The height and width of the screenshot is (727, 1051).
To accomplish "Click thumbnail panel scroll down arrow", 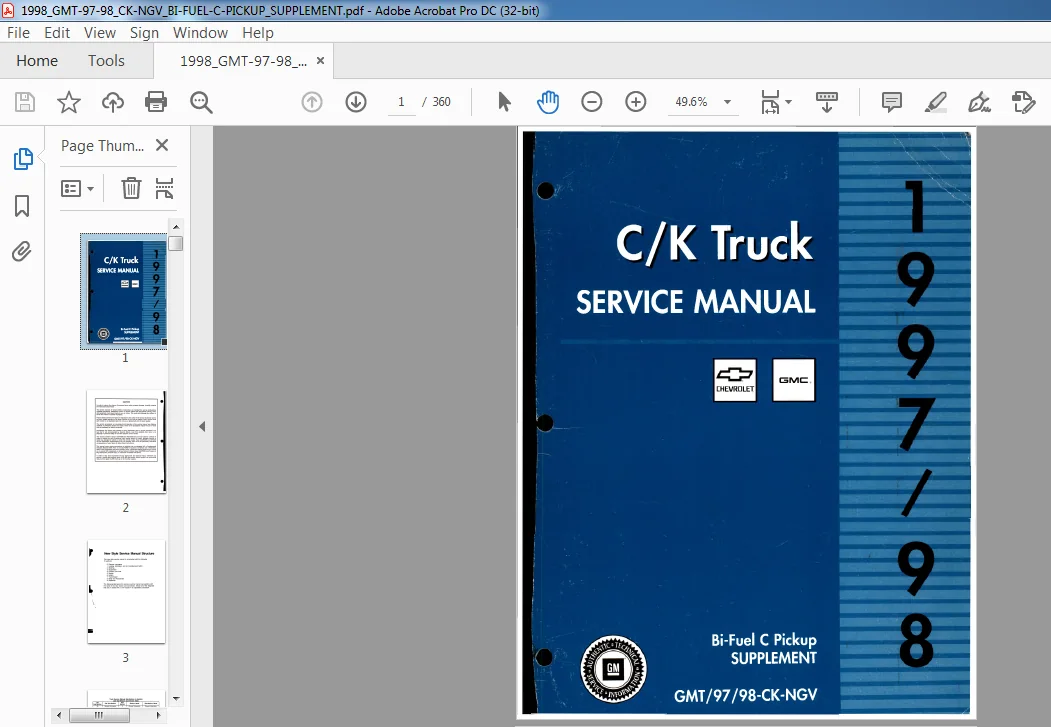I will pyautogui.click(x=176, y=699).
